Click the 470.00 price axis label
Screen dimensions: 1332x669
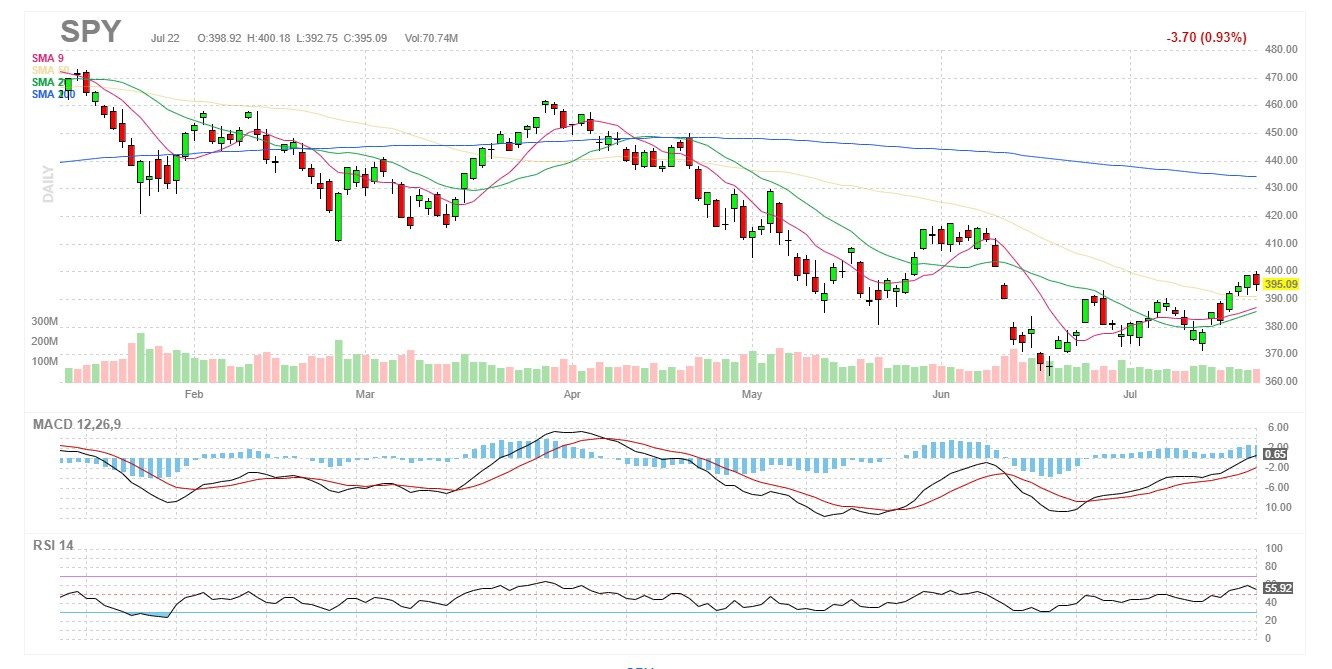pos(1281,77)
